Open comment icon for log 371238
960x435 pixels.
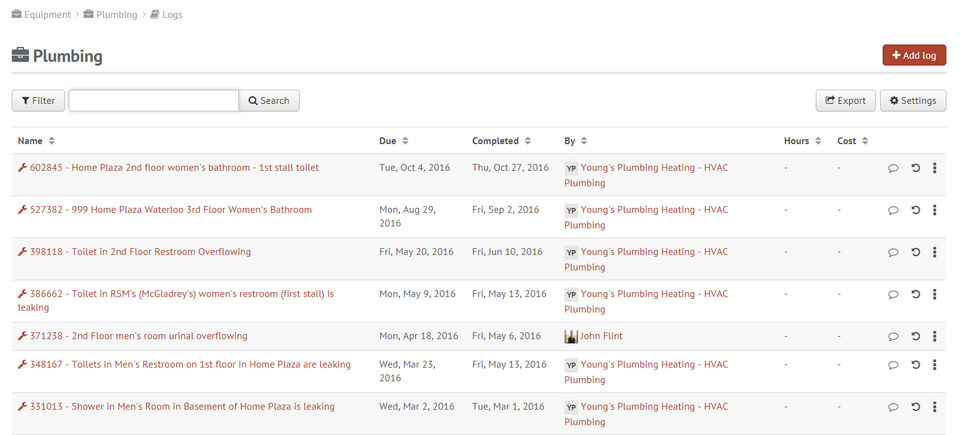(x=893, y=336)
